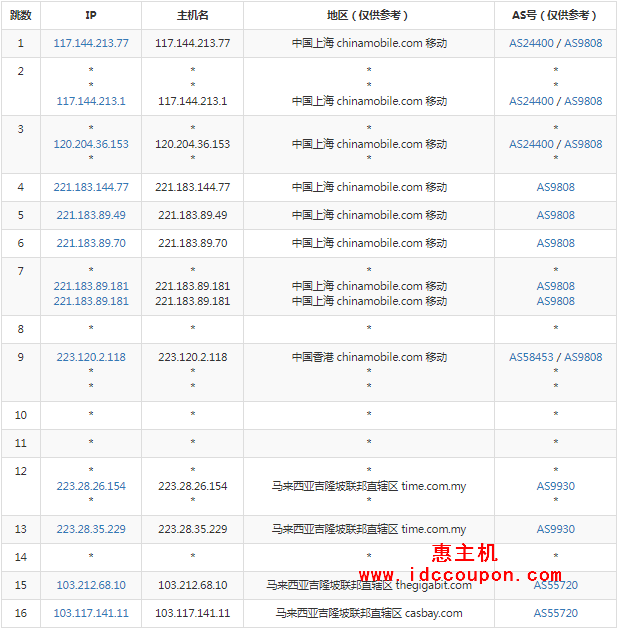Select the IP column header
Screen dimensions: 617x629
91,15
